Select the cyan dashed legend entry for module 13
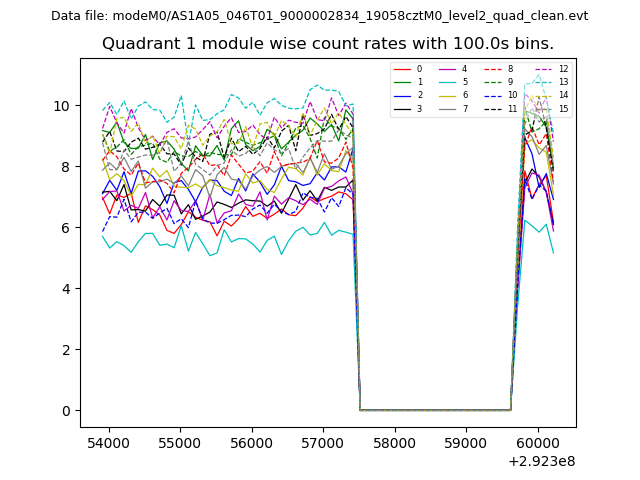This screenshot has height=480, width=640. 543,82
